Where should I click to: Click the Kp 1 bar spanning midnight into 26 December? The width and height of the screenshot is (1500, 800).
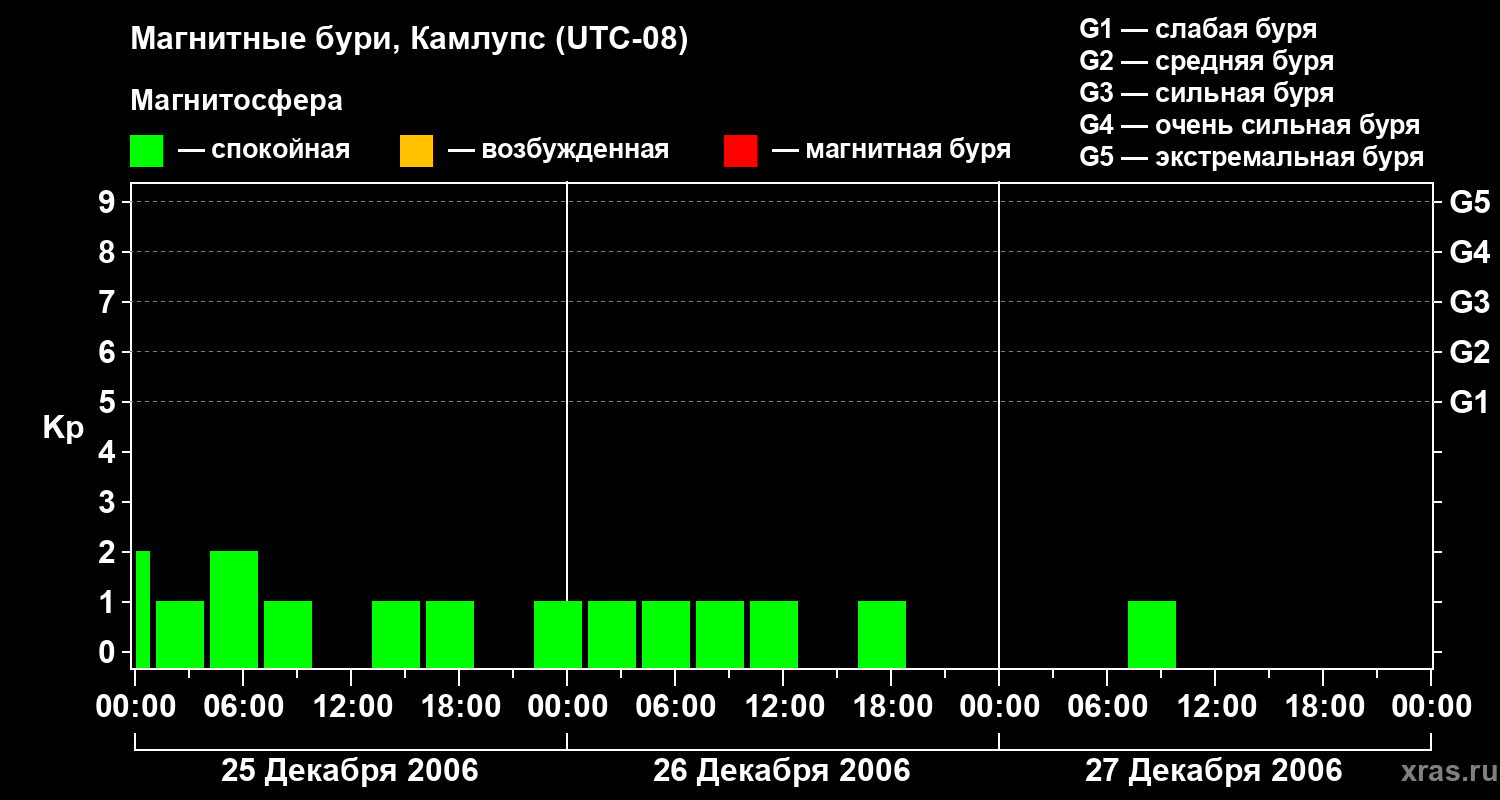pos(558,634)
